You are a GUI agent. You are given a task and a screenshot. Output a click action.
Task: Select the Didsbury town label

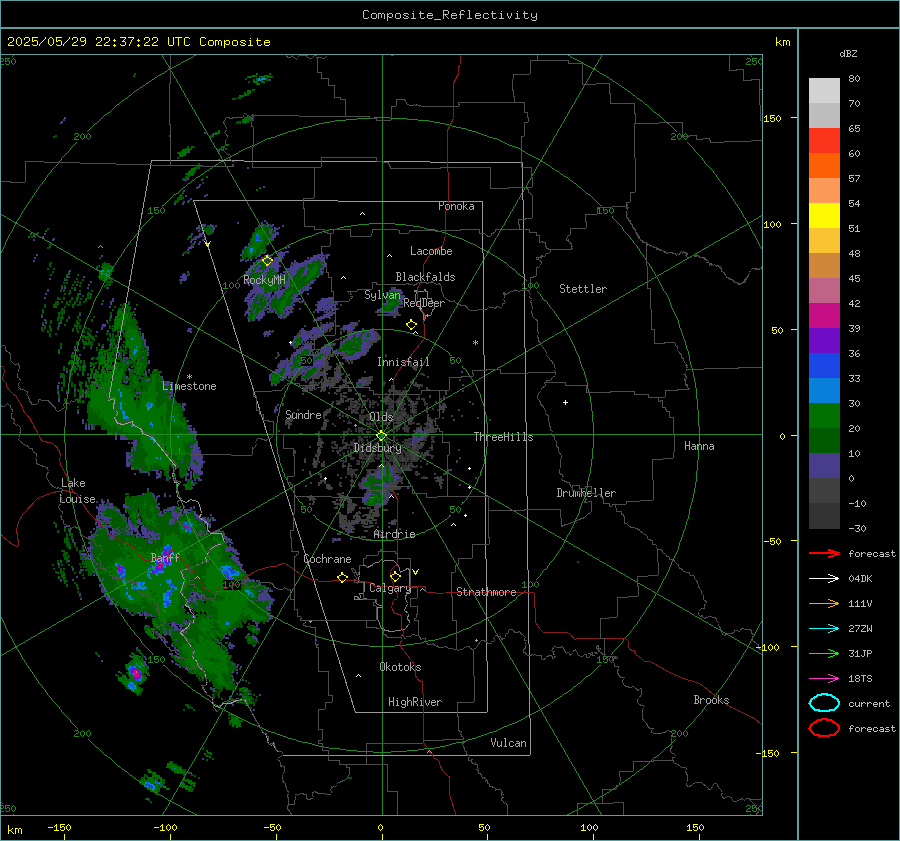point(377,448)
